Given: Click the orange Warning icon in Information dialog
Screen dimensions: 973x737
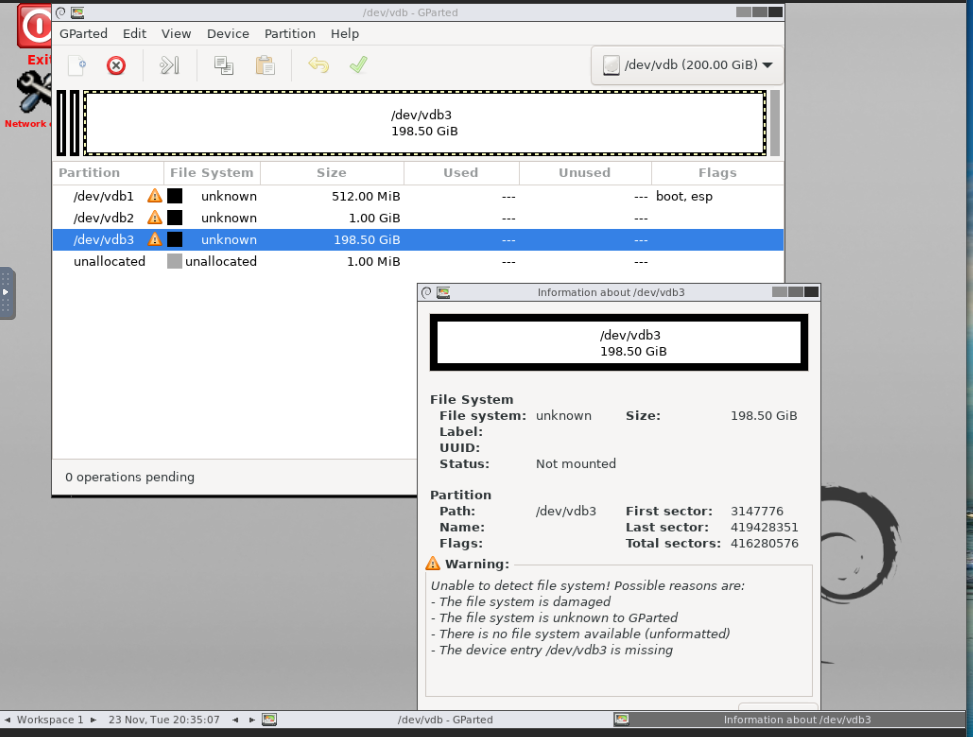Looking at the screenshot, I should point(433,563).
